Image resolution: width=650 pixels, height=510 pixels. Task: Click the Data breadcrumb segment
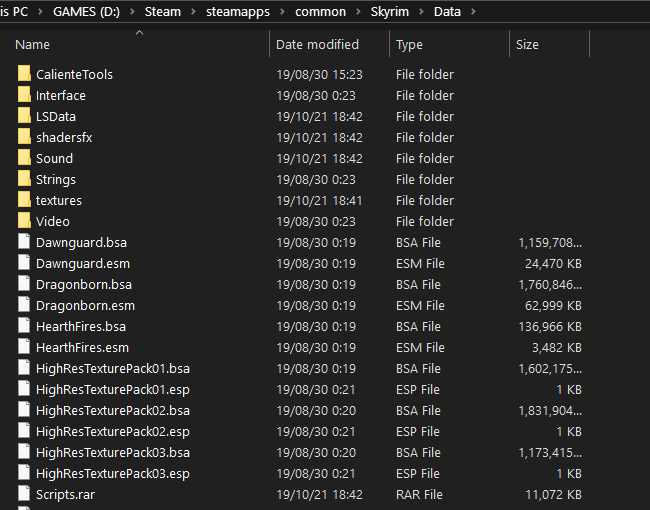447,12
